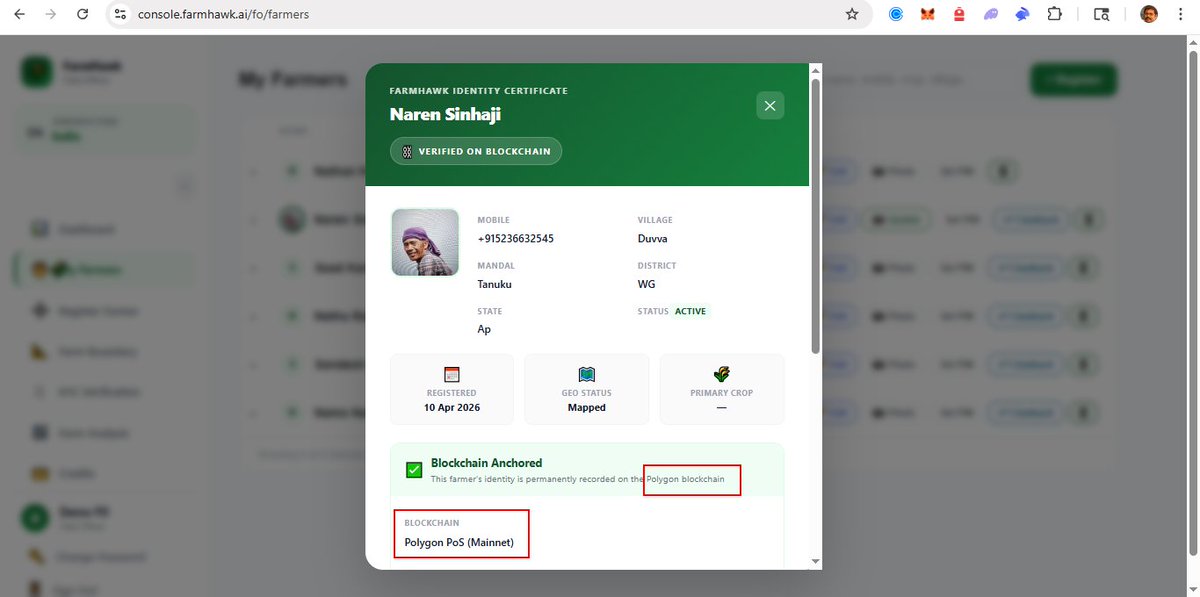Screen dimensions: 1200x597
Task: Click the Geo Status map icon
Action: coord(587,374)
